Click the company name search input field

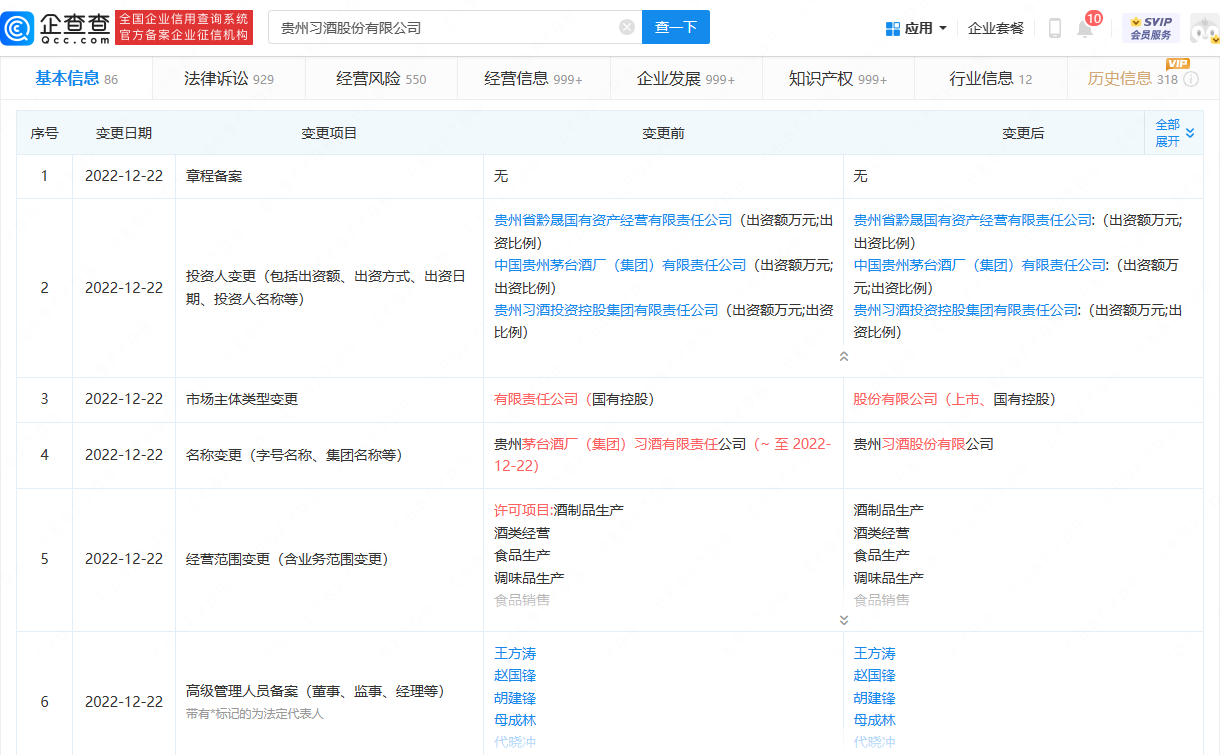440,27
